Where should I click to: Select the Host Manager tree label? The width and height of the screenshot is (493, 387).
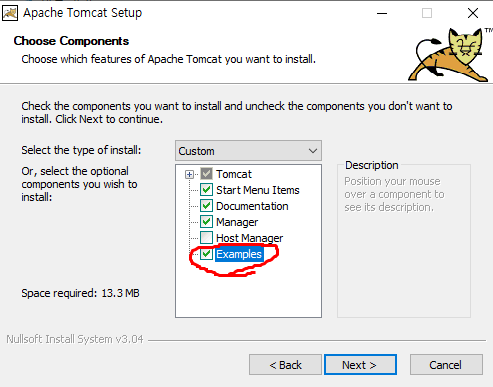coord(249,238)
